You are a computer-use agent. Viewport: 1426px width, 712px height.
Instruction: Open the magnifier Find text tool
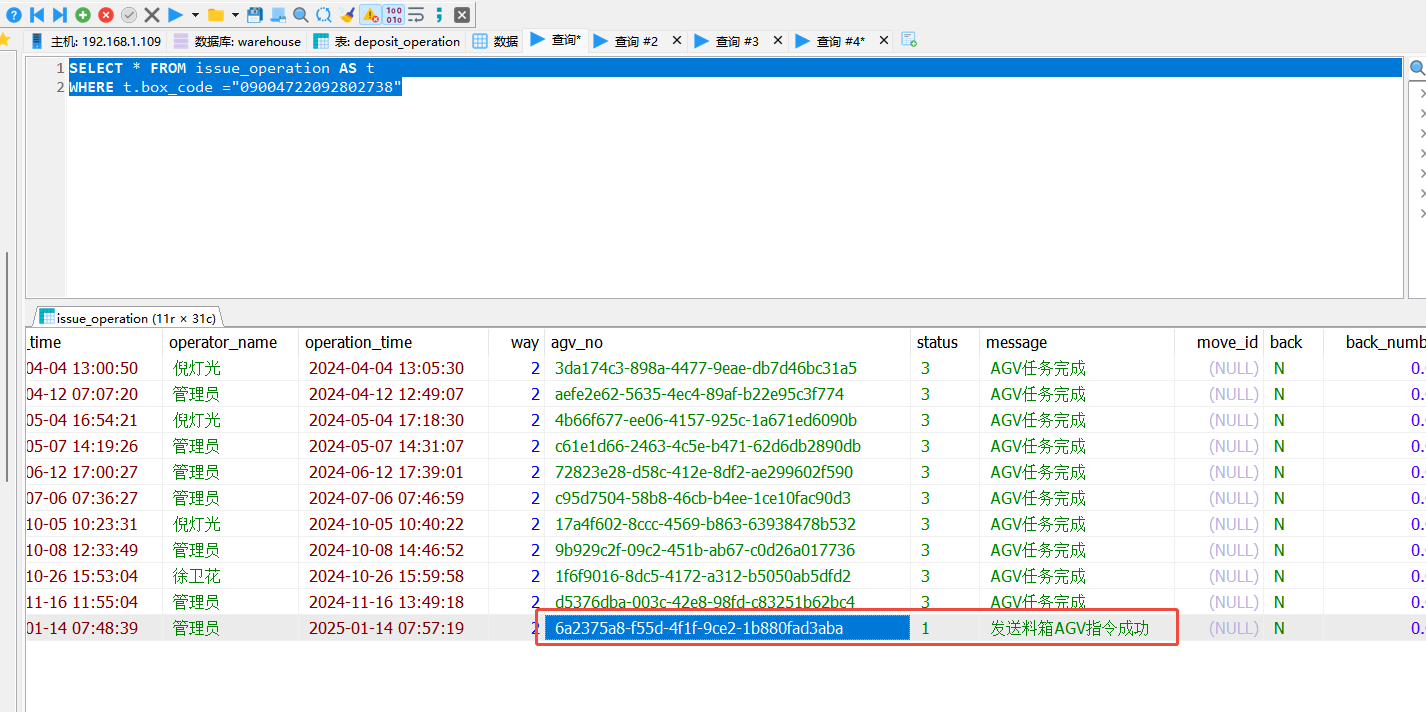(300, 15)
